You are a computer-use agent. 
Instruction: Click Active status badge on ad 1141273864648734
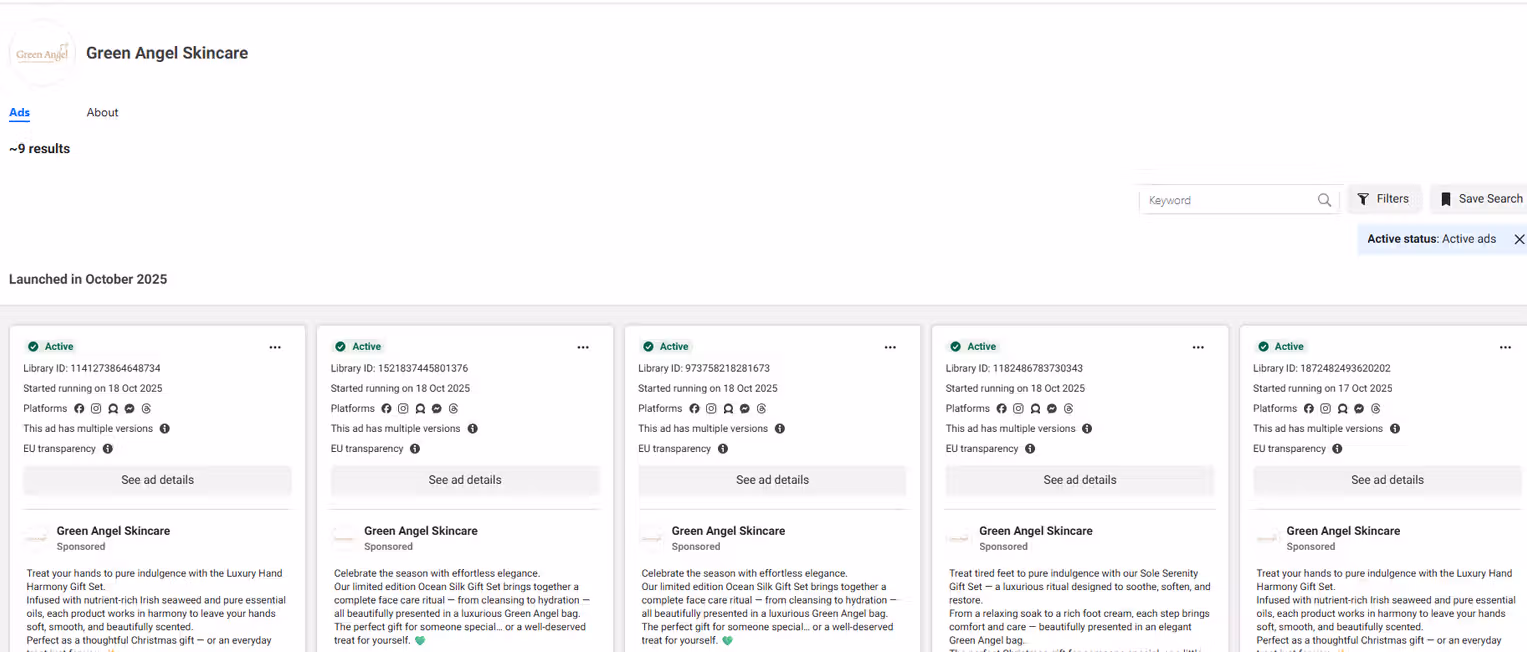tap(50, 347)
